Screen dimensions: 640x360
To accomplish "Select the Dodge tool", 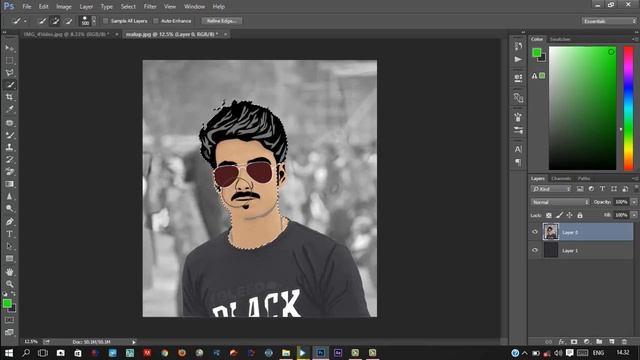I will [9, 209].
